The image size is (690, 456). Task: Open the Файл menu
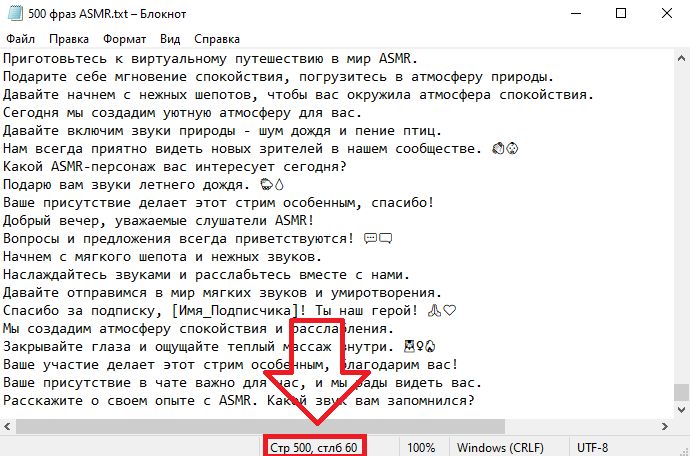tap(20, 39)
